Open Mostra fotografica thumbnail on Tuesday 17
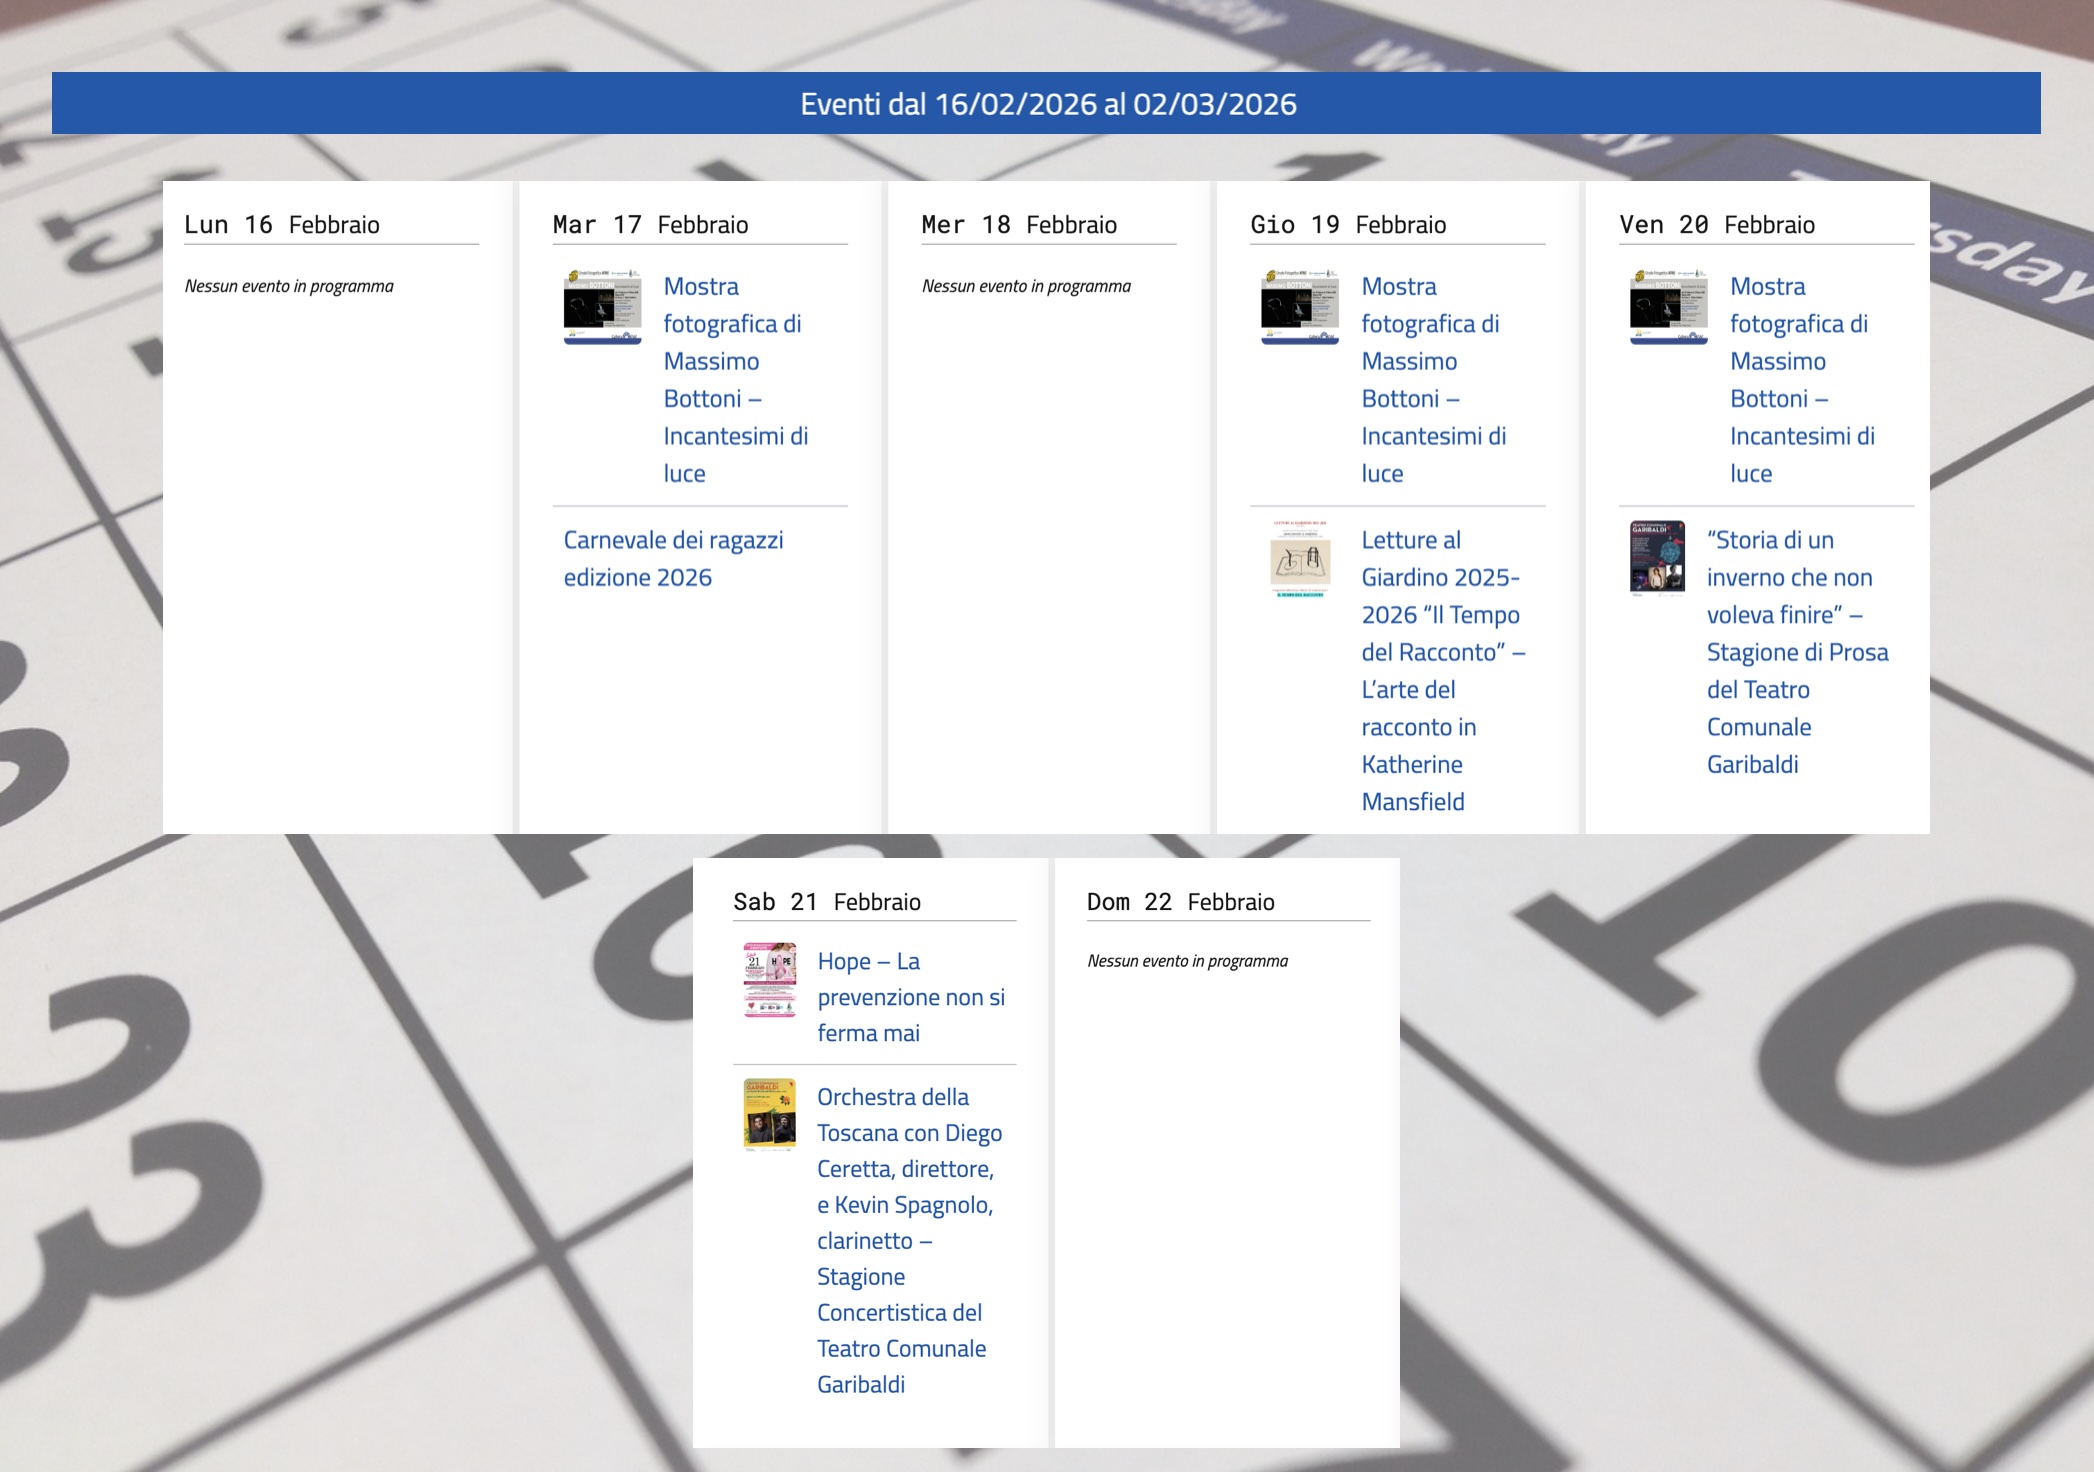Image resolution: width=2094 pixels, height=1472 pixels. [x=602, y=306]
